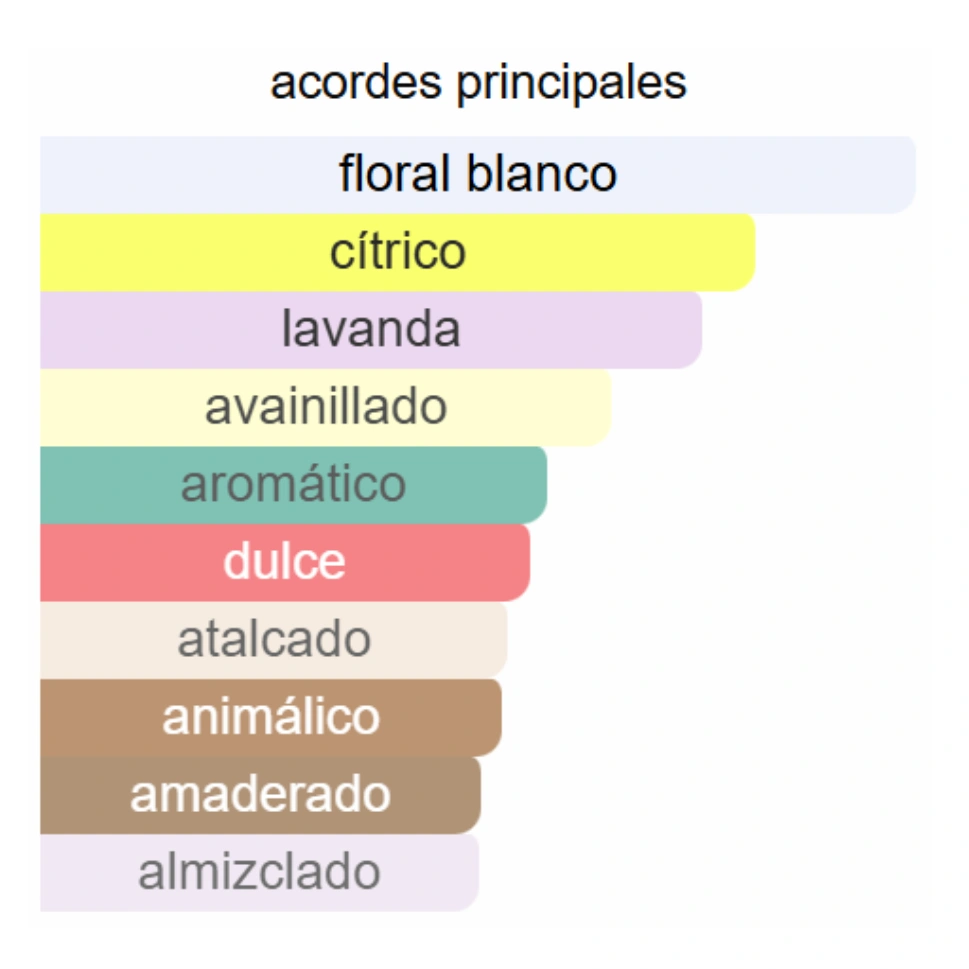
Task: Select the almizclado accord bar
Action: (260, 873)
